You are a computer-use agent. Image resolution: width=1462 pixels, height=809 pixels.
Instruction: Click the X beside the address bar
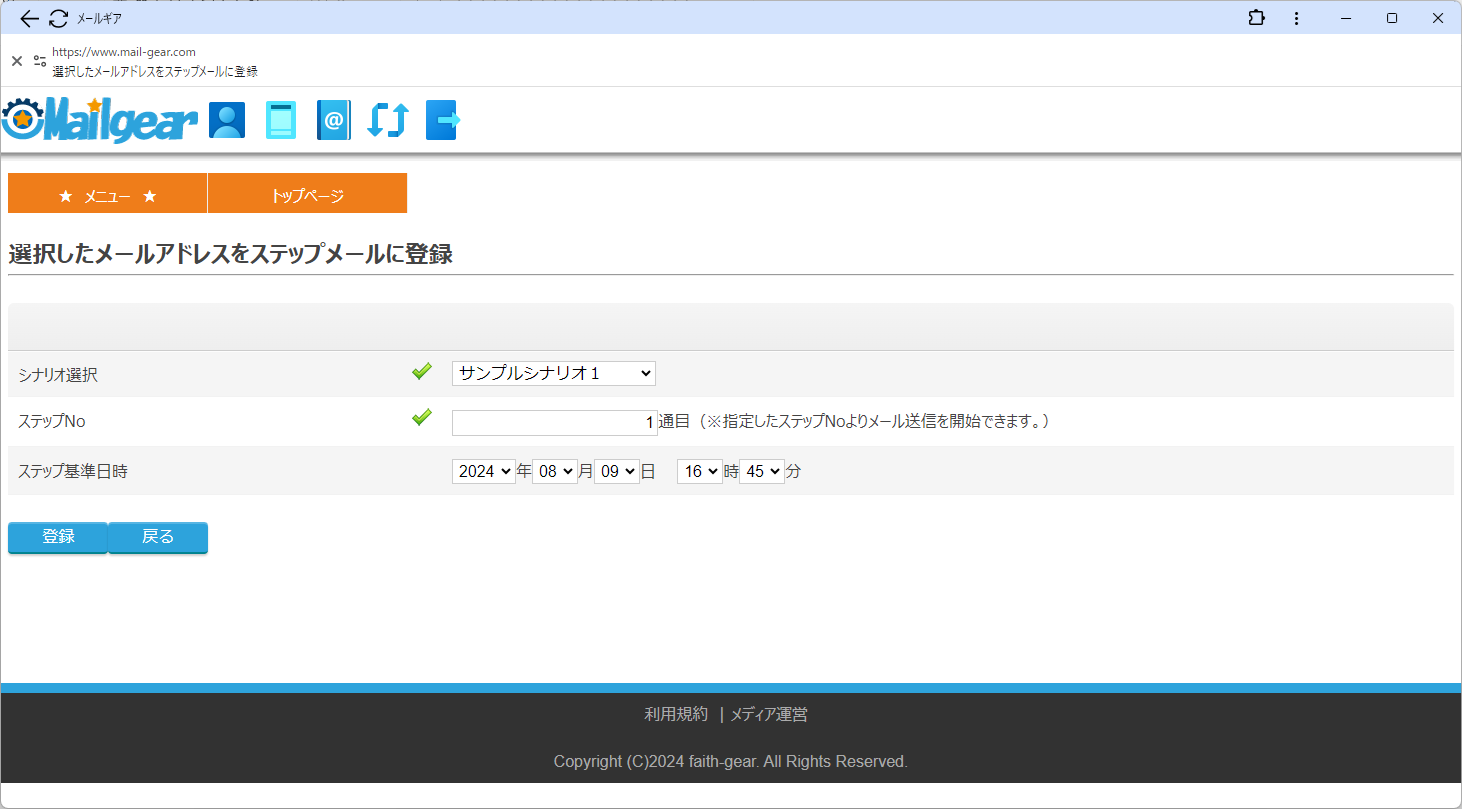coord(17,61)
